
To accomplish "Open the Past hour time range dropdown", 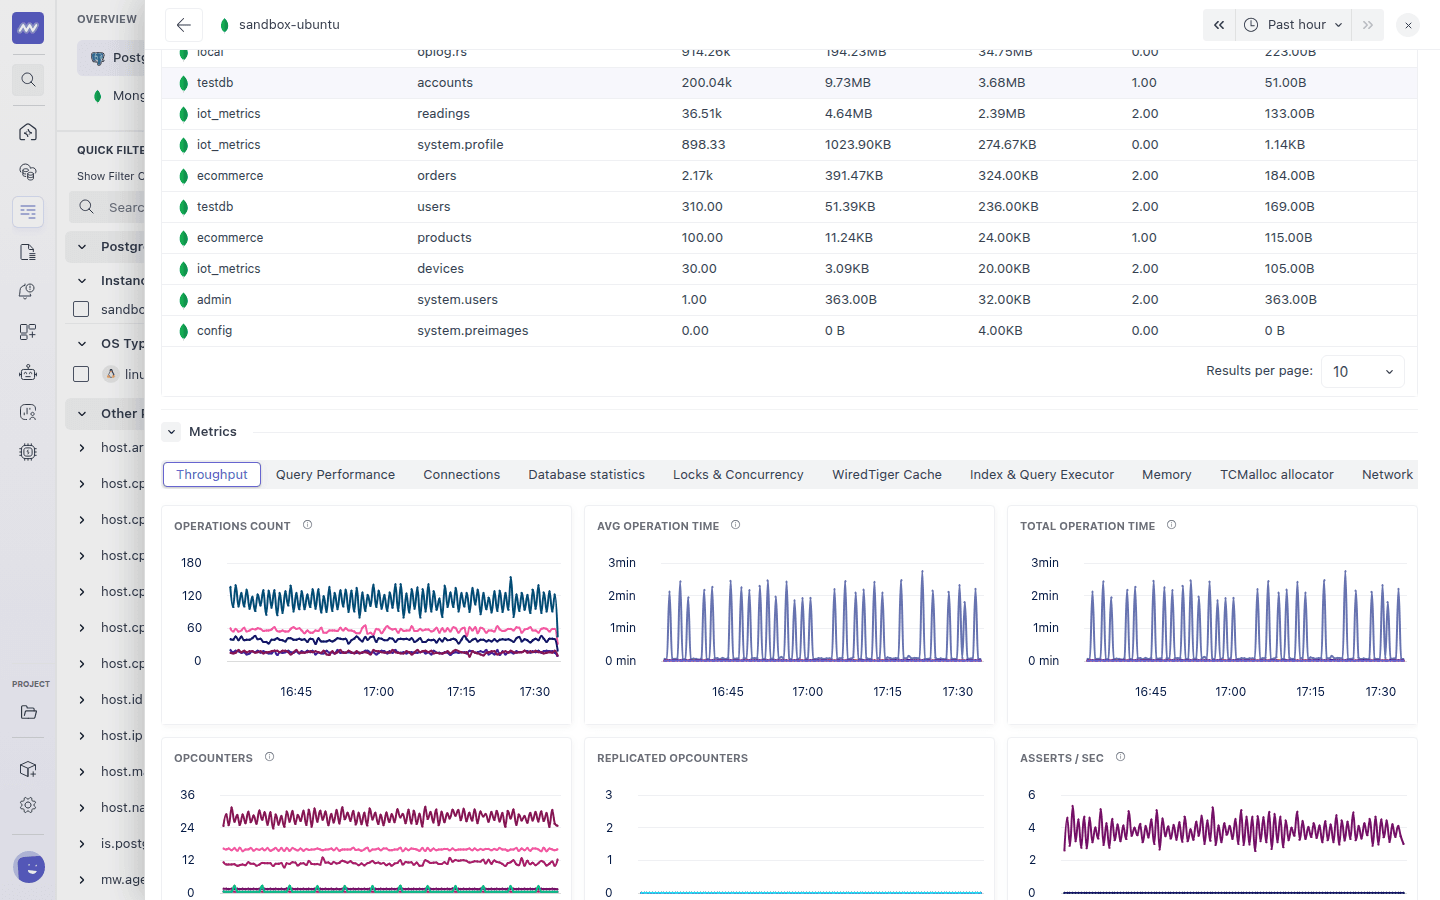I will click(x=1294, y=25).
